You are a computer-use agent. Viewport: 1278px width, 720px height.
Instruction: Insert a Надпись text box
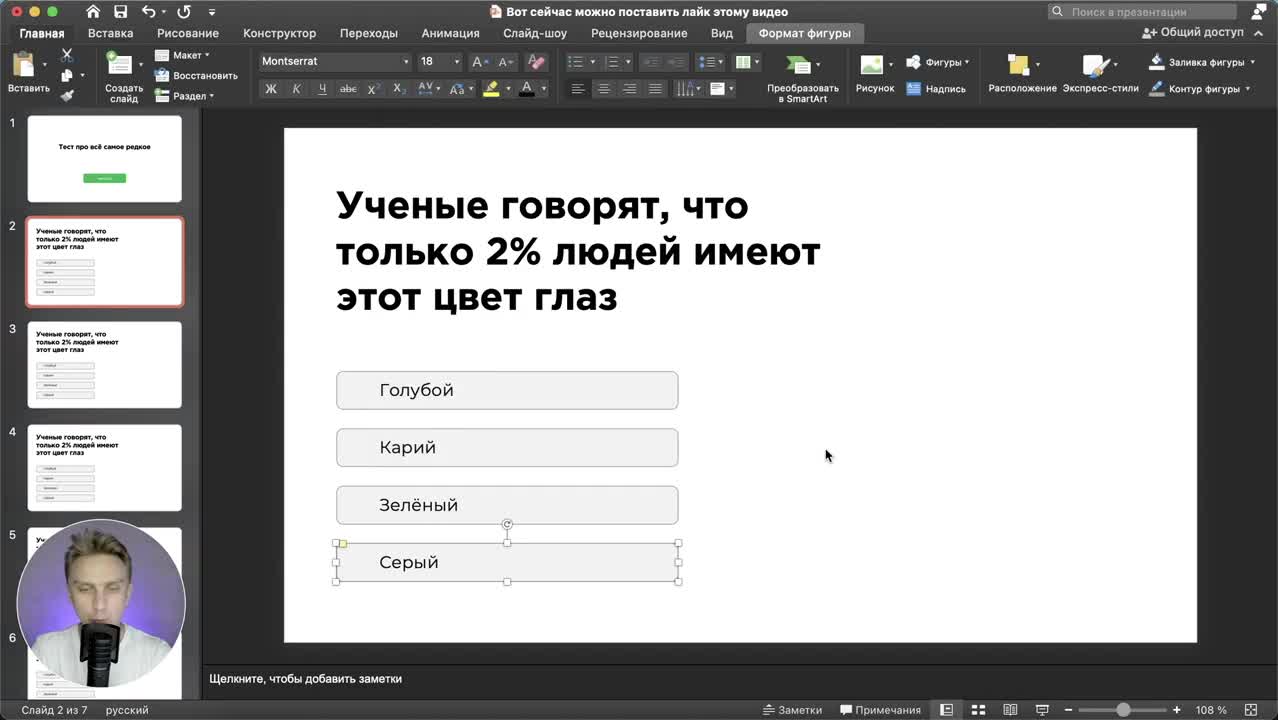click(x=936, y=89)
